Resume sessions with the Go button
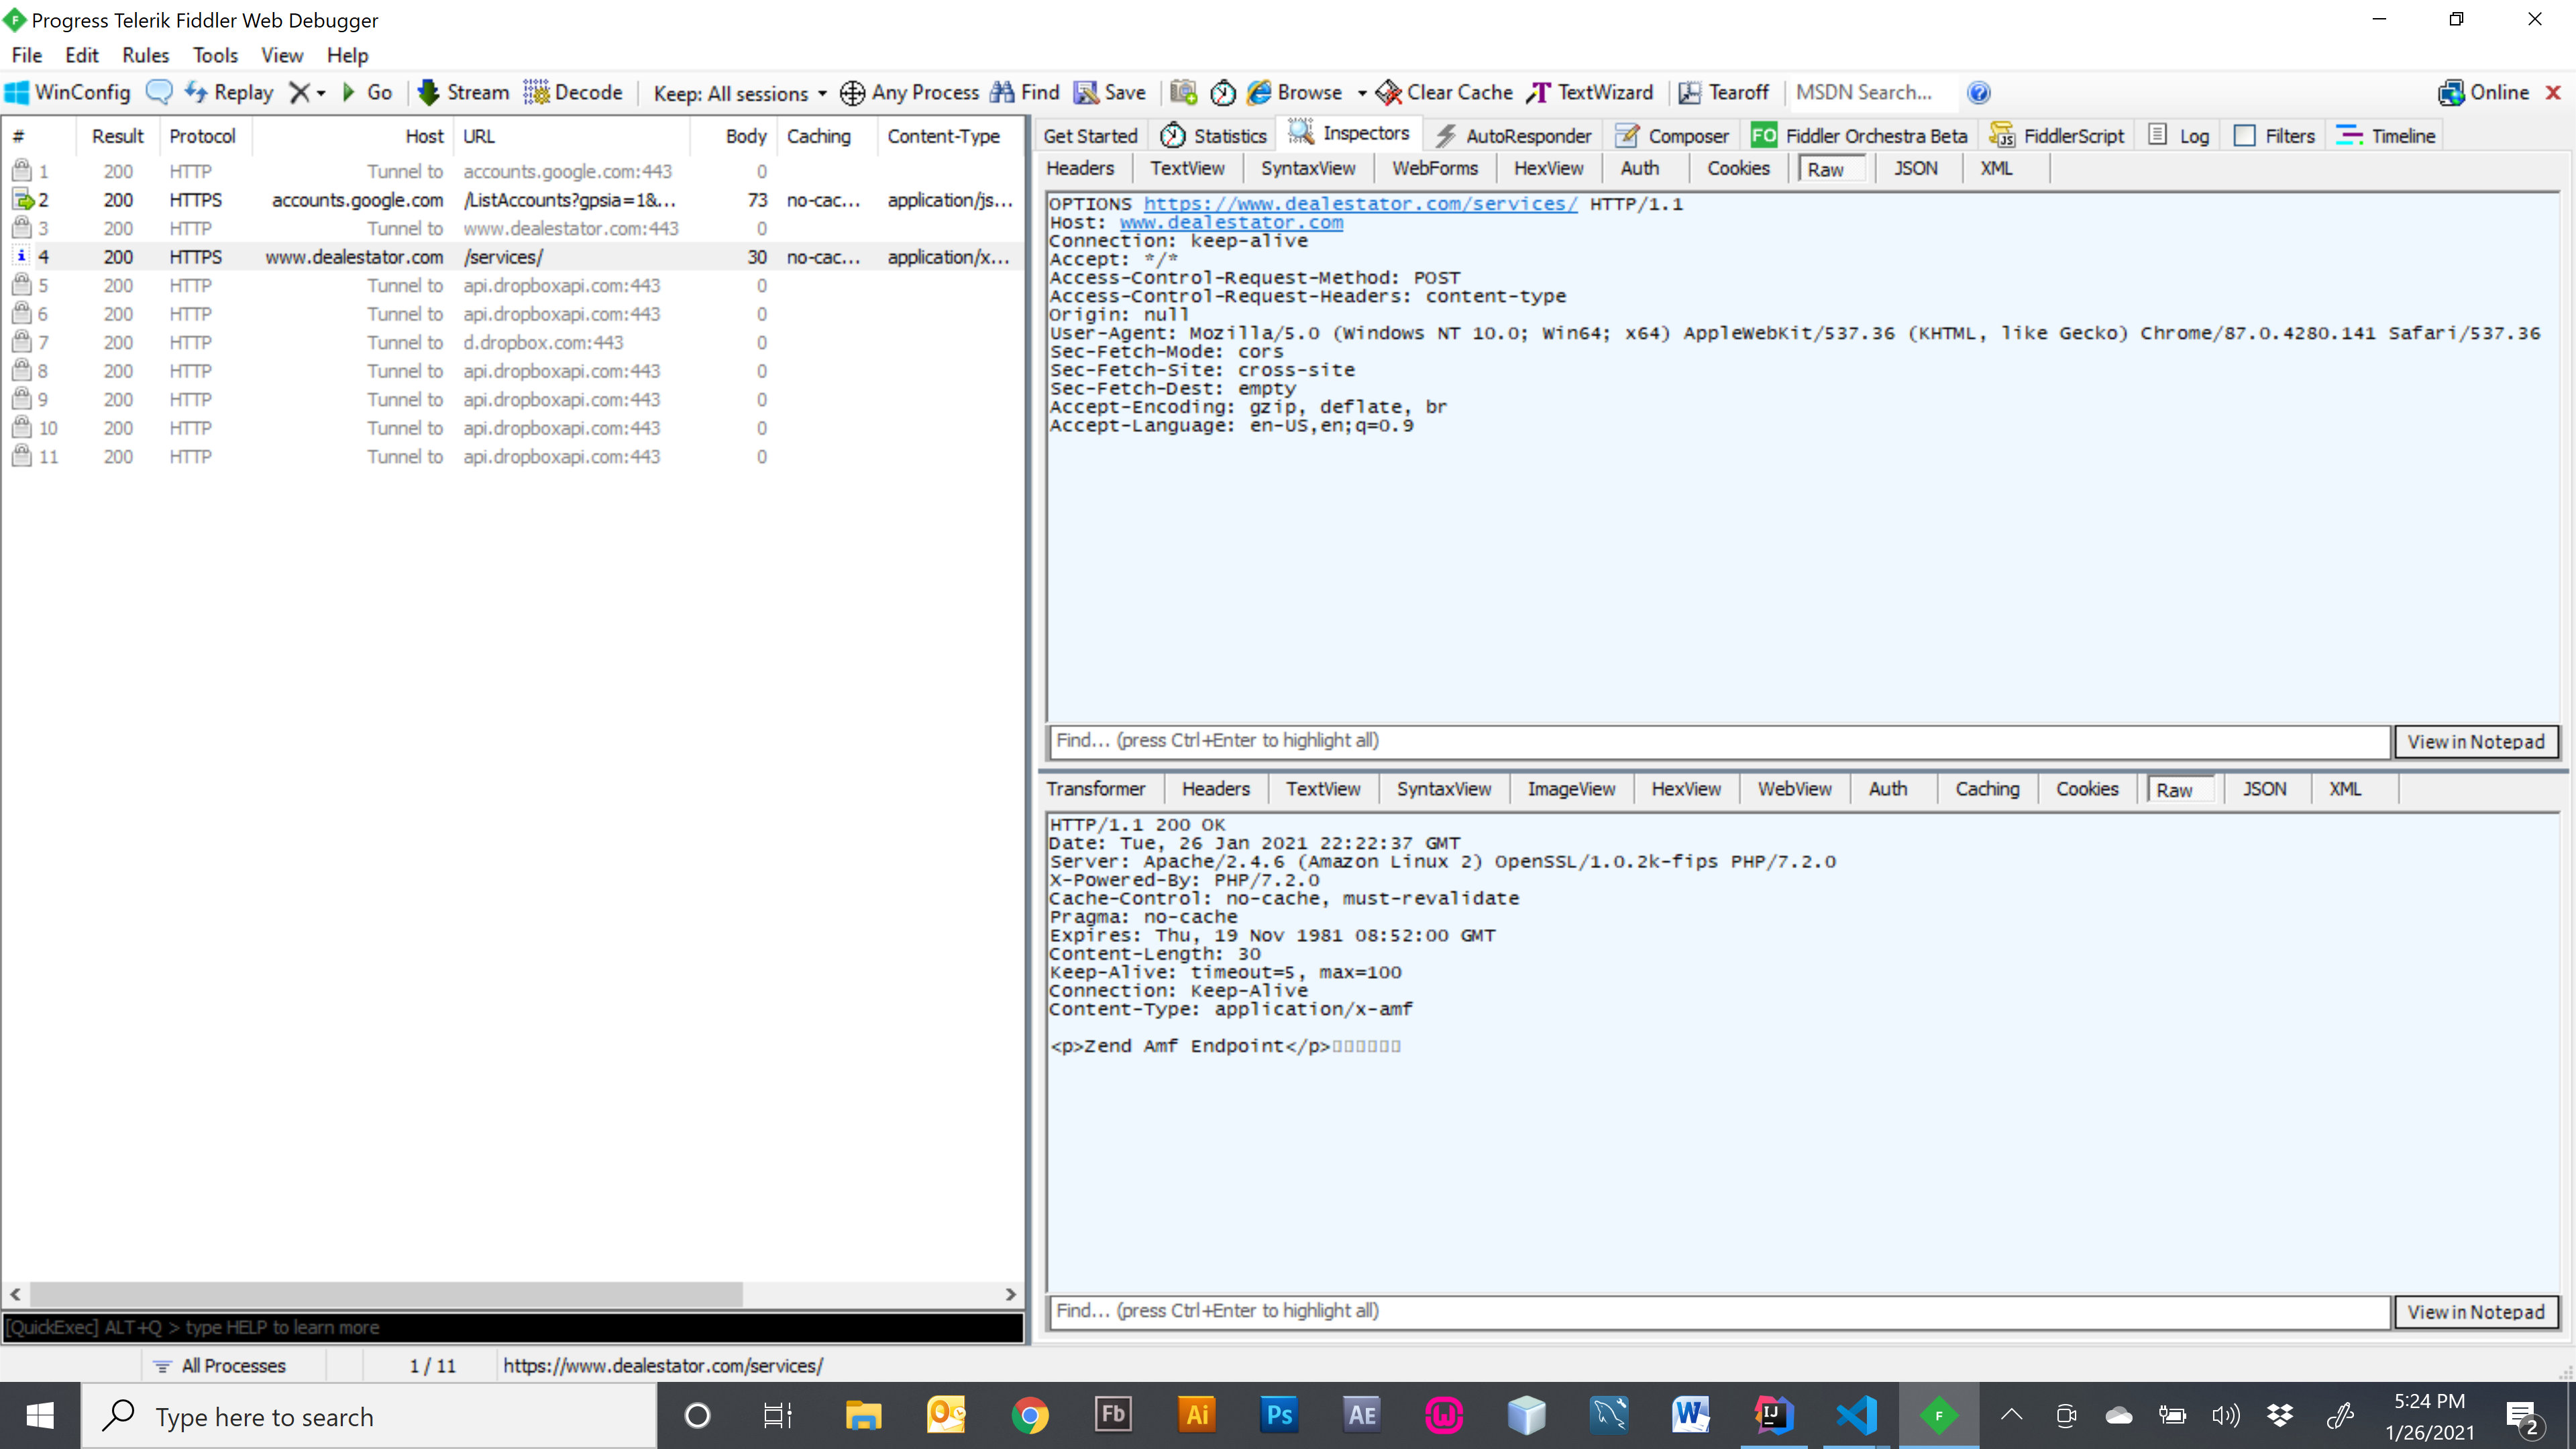This screenshot has width=2576, height=1449. [x=368, y=92]
